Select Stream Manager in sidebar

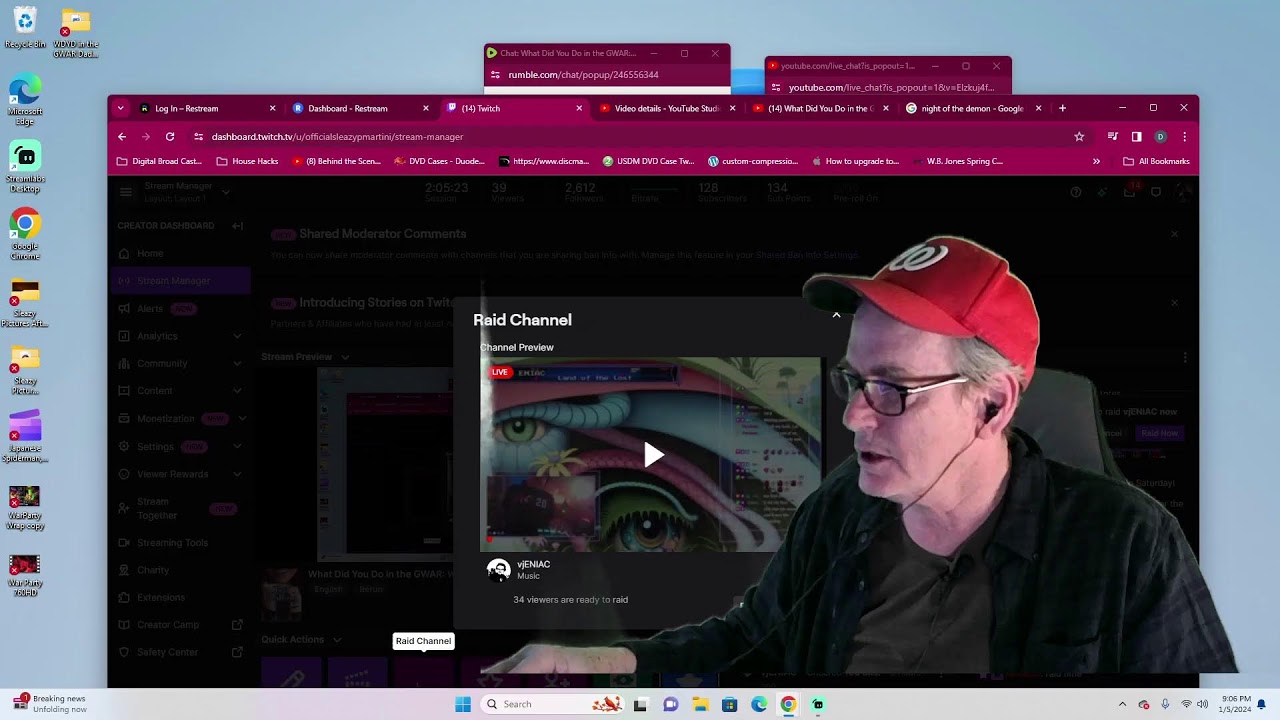(181, 281)
